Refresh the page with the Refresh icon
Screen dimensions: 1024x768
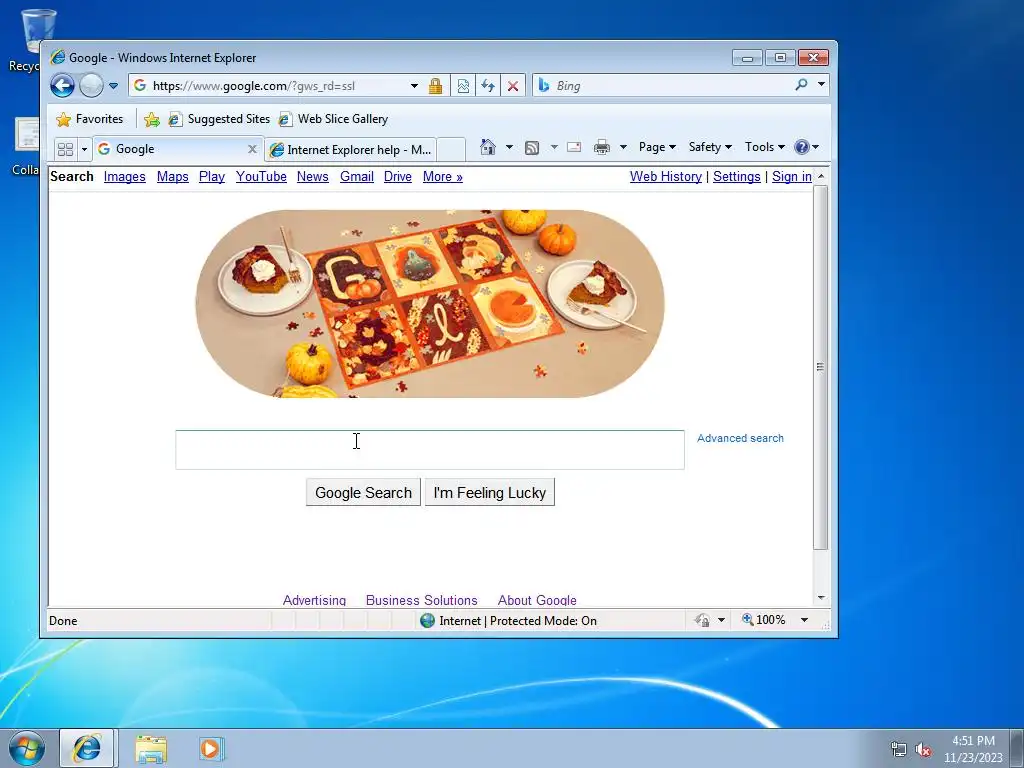pos(488,86)
